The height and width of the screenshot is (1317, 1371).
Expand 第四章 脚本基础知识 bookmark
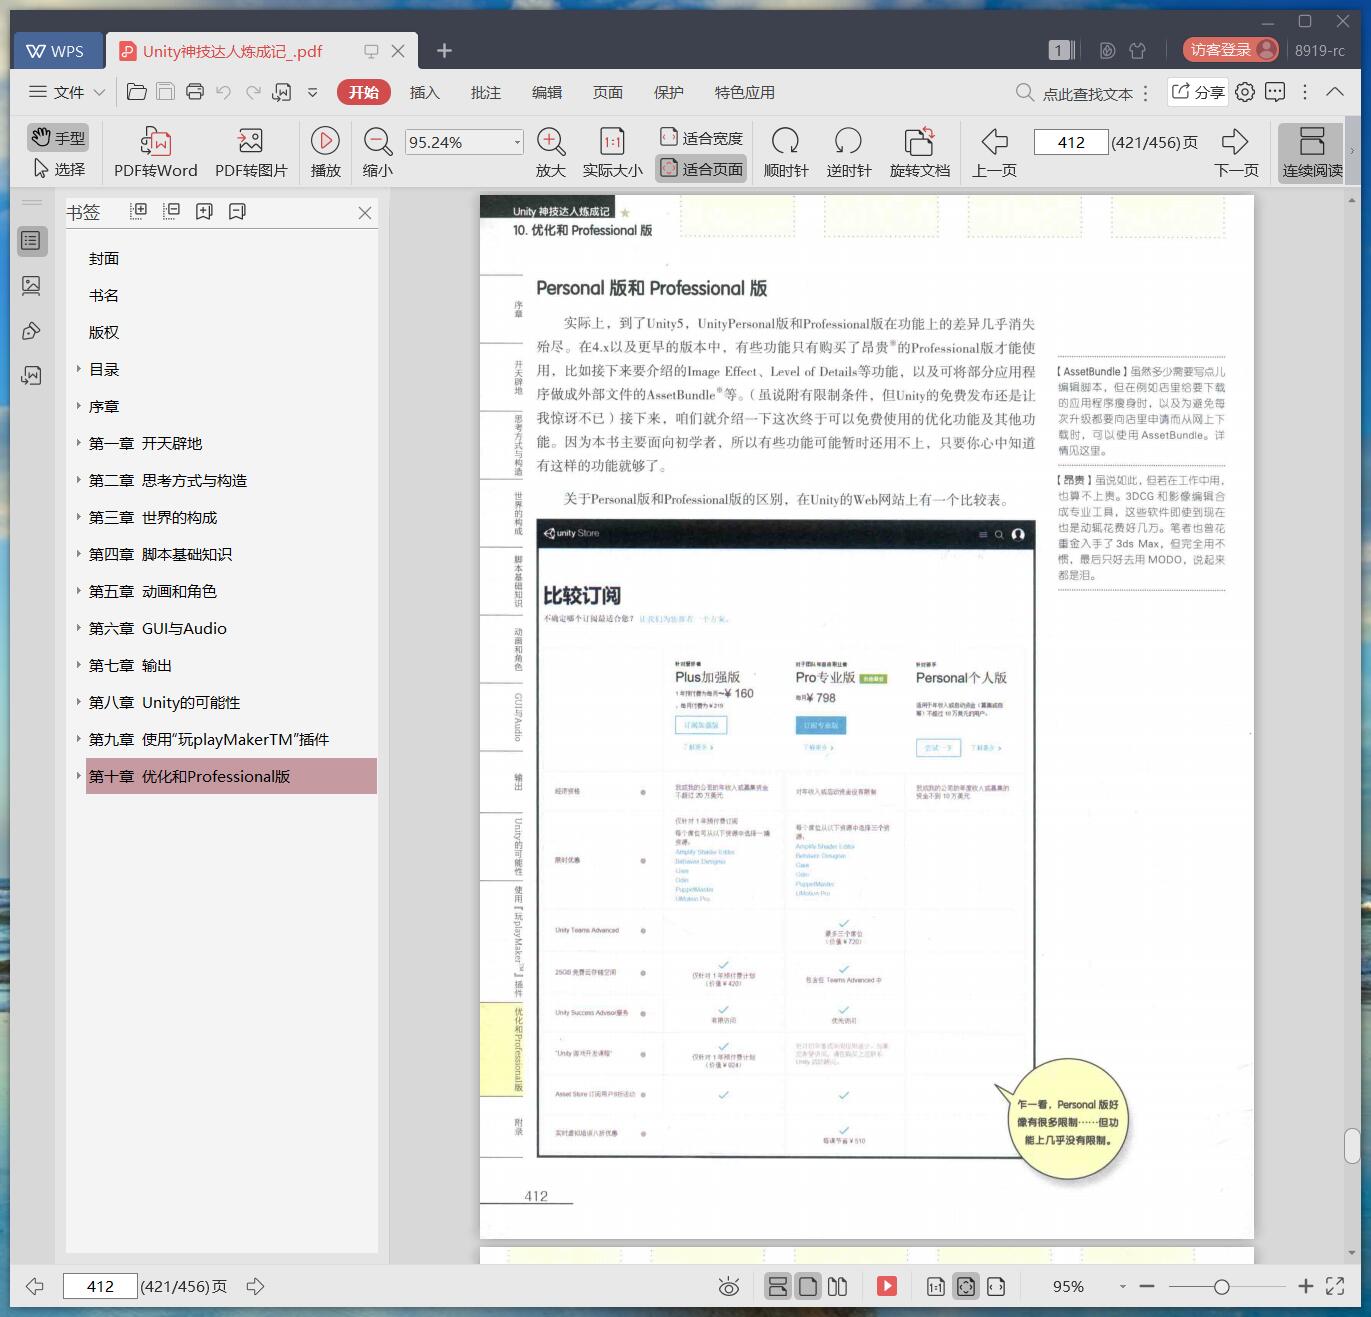[x=79, y=554]
